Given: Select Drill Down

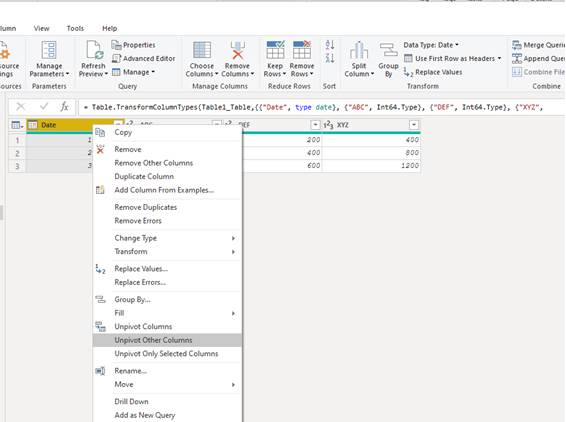Looking at the screenshot, I should [167, 401].
